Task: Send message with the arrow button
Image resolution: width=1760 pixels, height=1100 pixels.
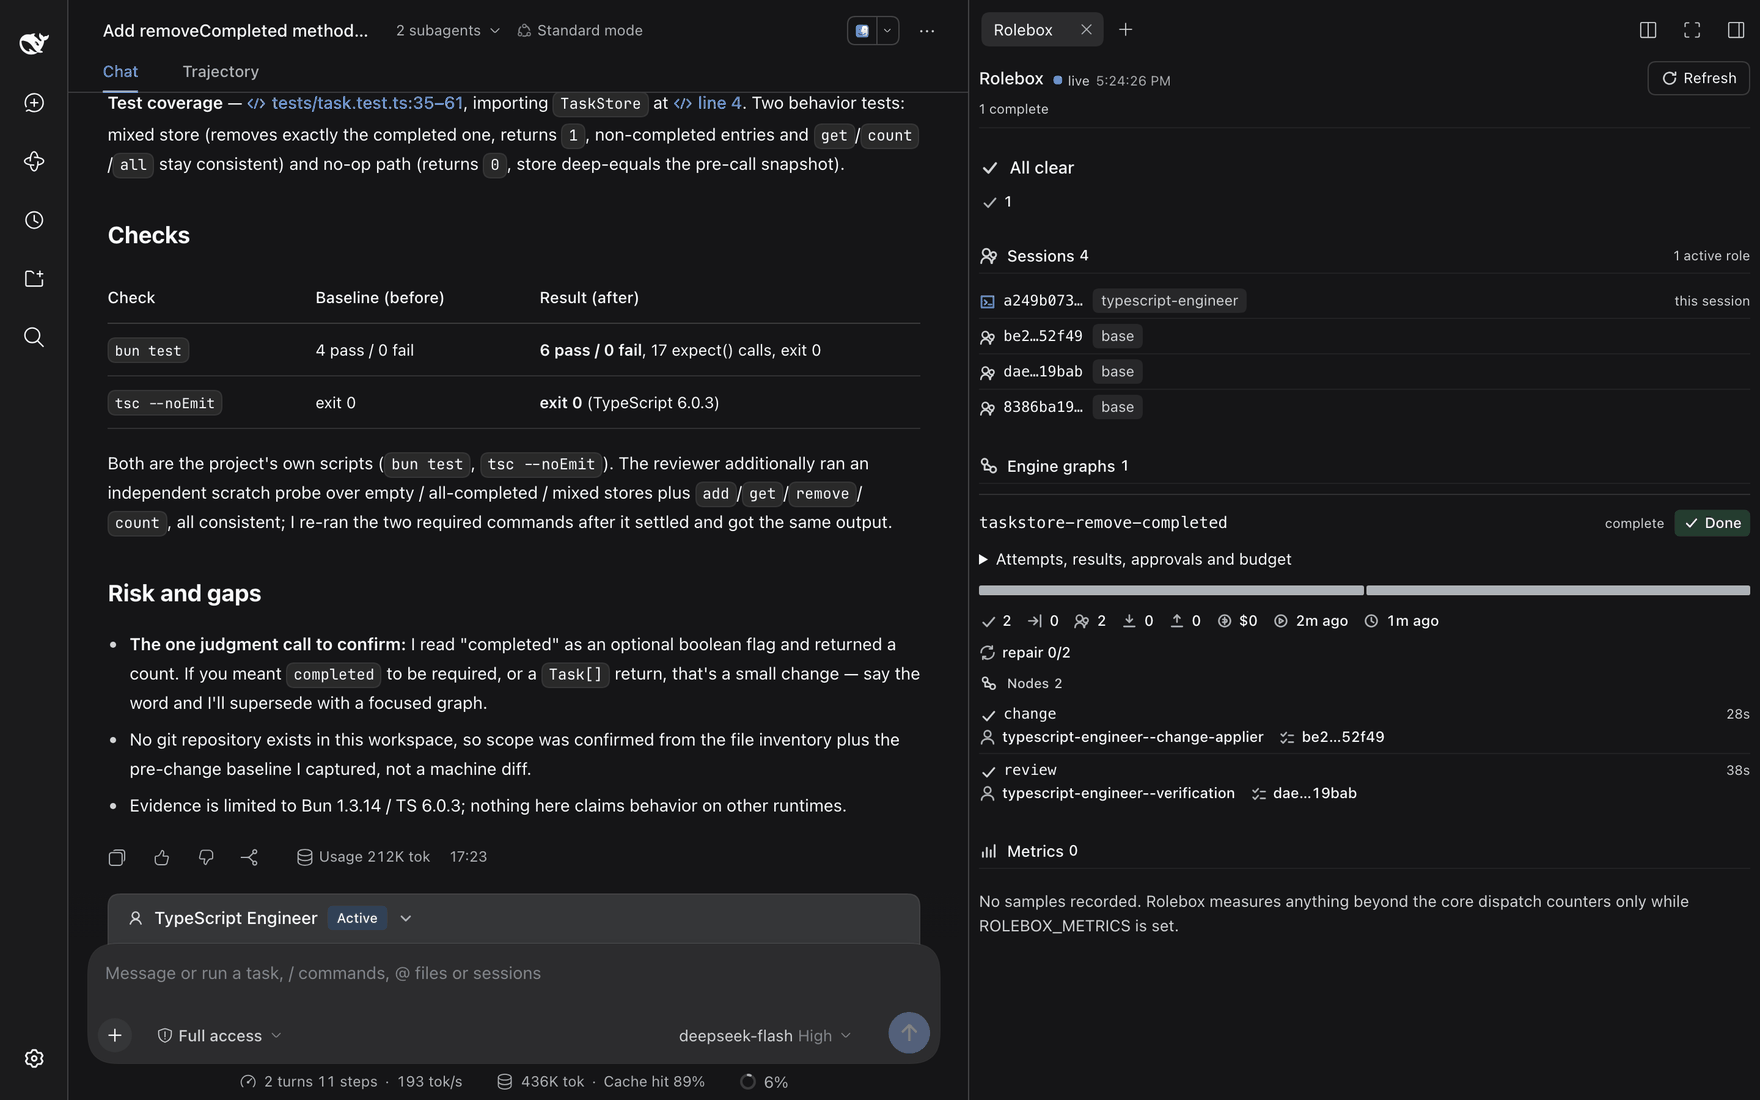Action: click(909, 1033)
